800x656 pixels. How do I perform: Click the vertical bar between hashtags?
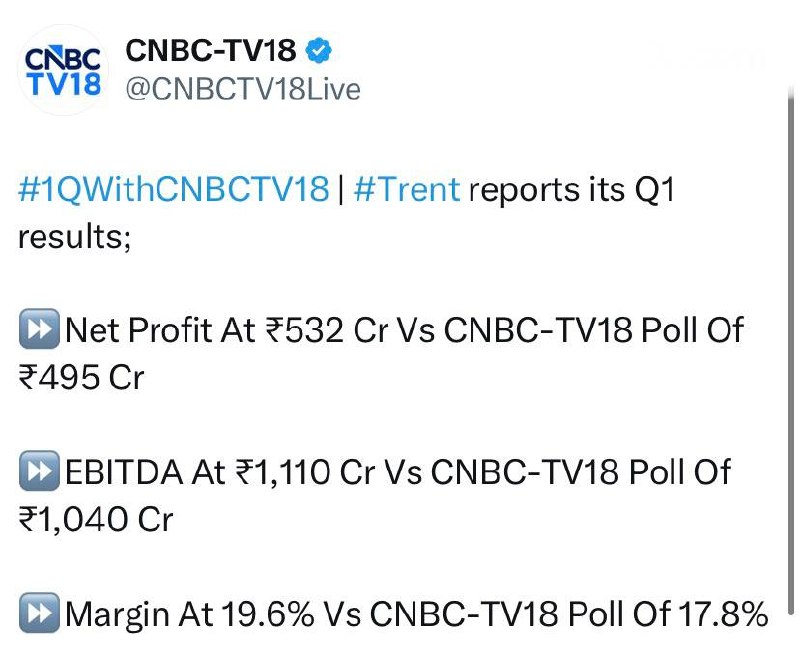click(341, 189)
